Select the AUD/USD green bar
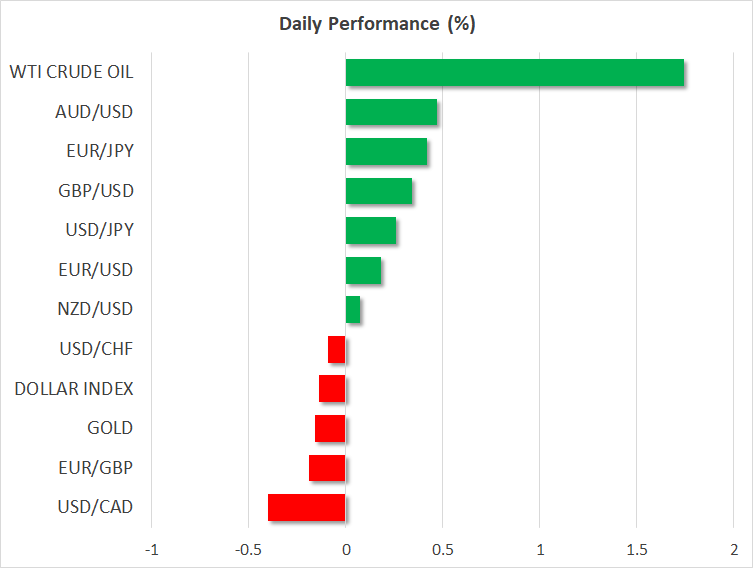This screenshot has height=568, width=753. pyautogui.click(x=391, y=112)
